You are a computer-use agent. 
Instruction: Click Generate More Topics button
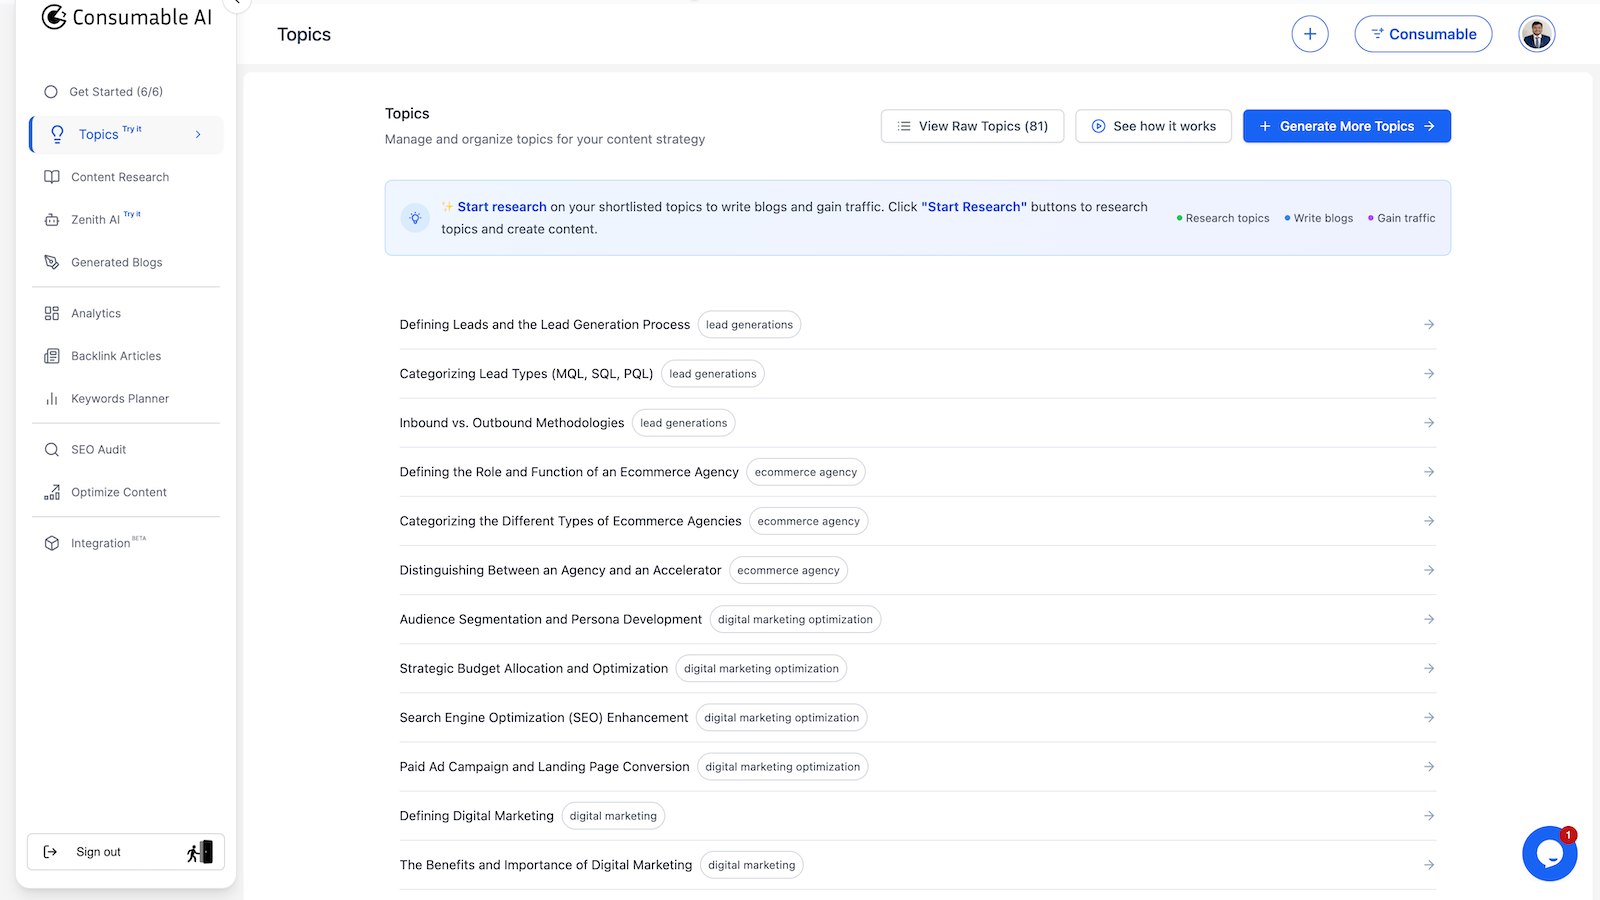[x=1346, y=127]
